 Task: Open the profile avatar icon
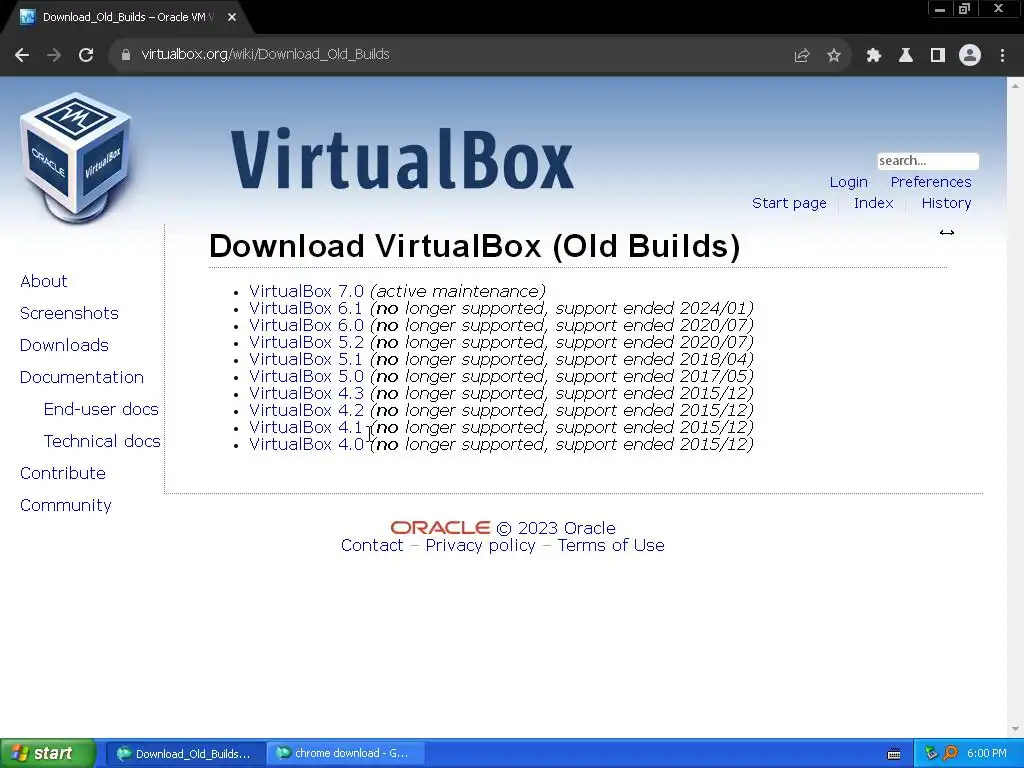click(970, 55)
